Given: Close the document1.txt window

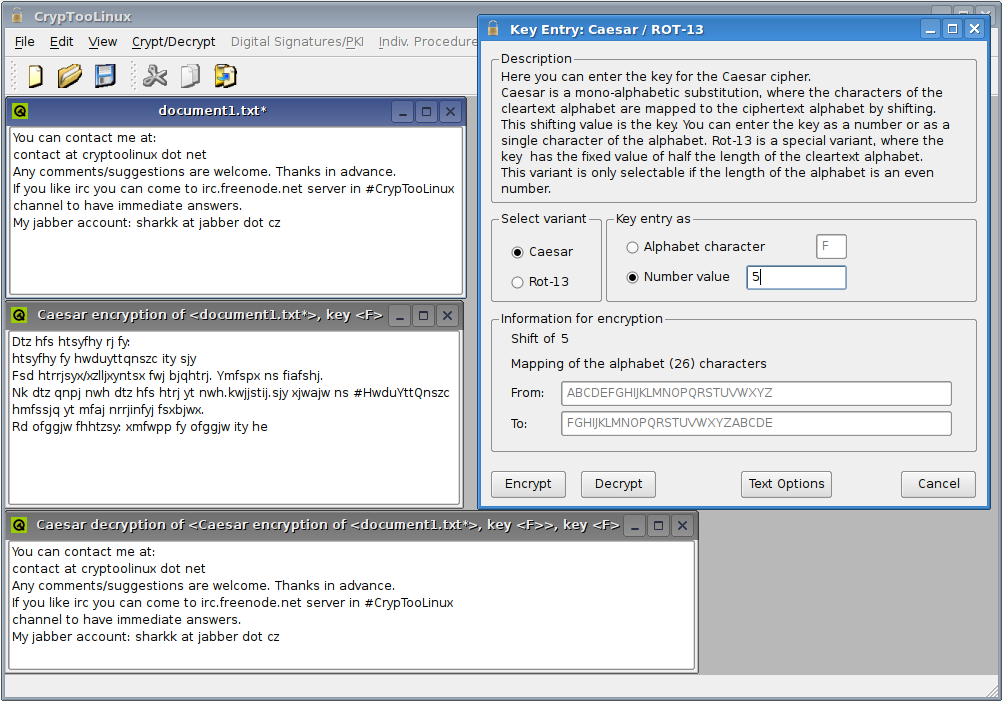Looking at the screenshot, I should pos(450,112).
